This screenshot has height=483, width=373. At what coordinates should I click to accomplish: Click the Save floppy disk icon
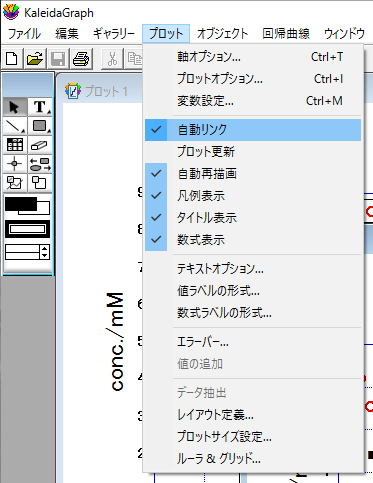pyautogui.click(x=58, y=59)
